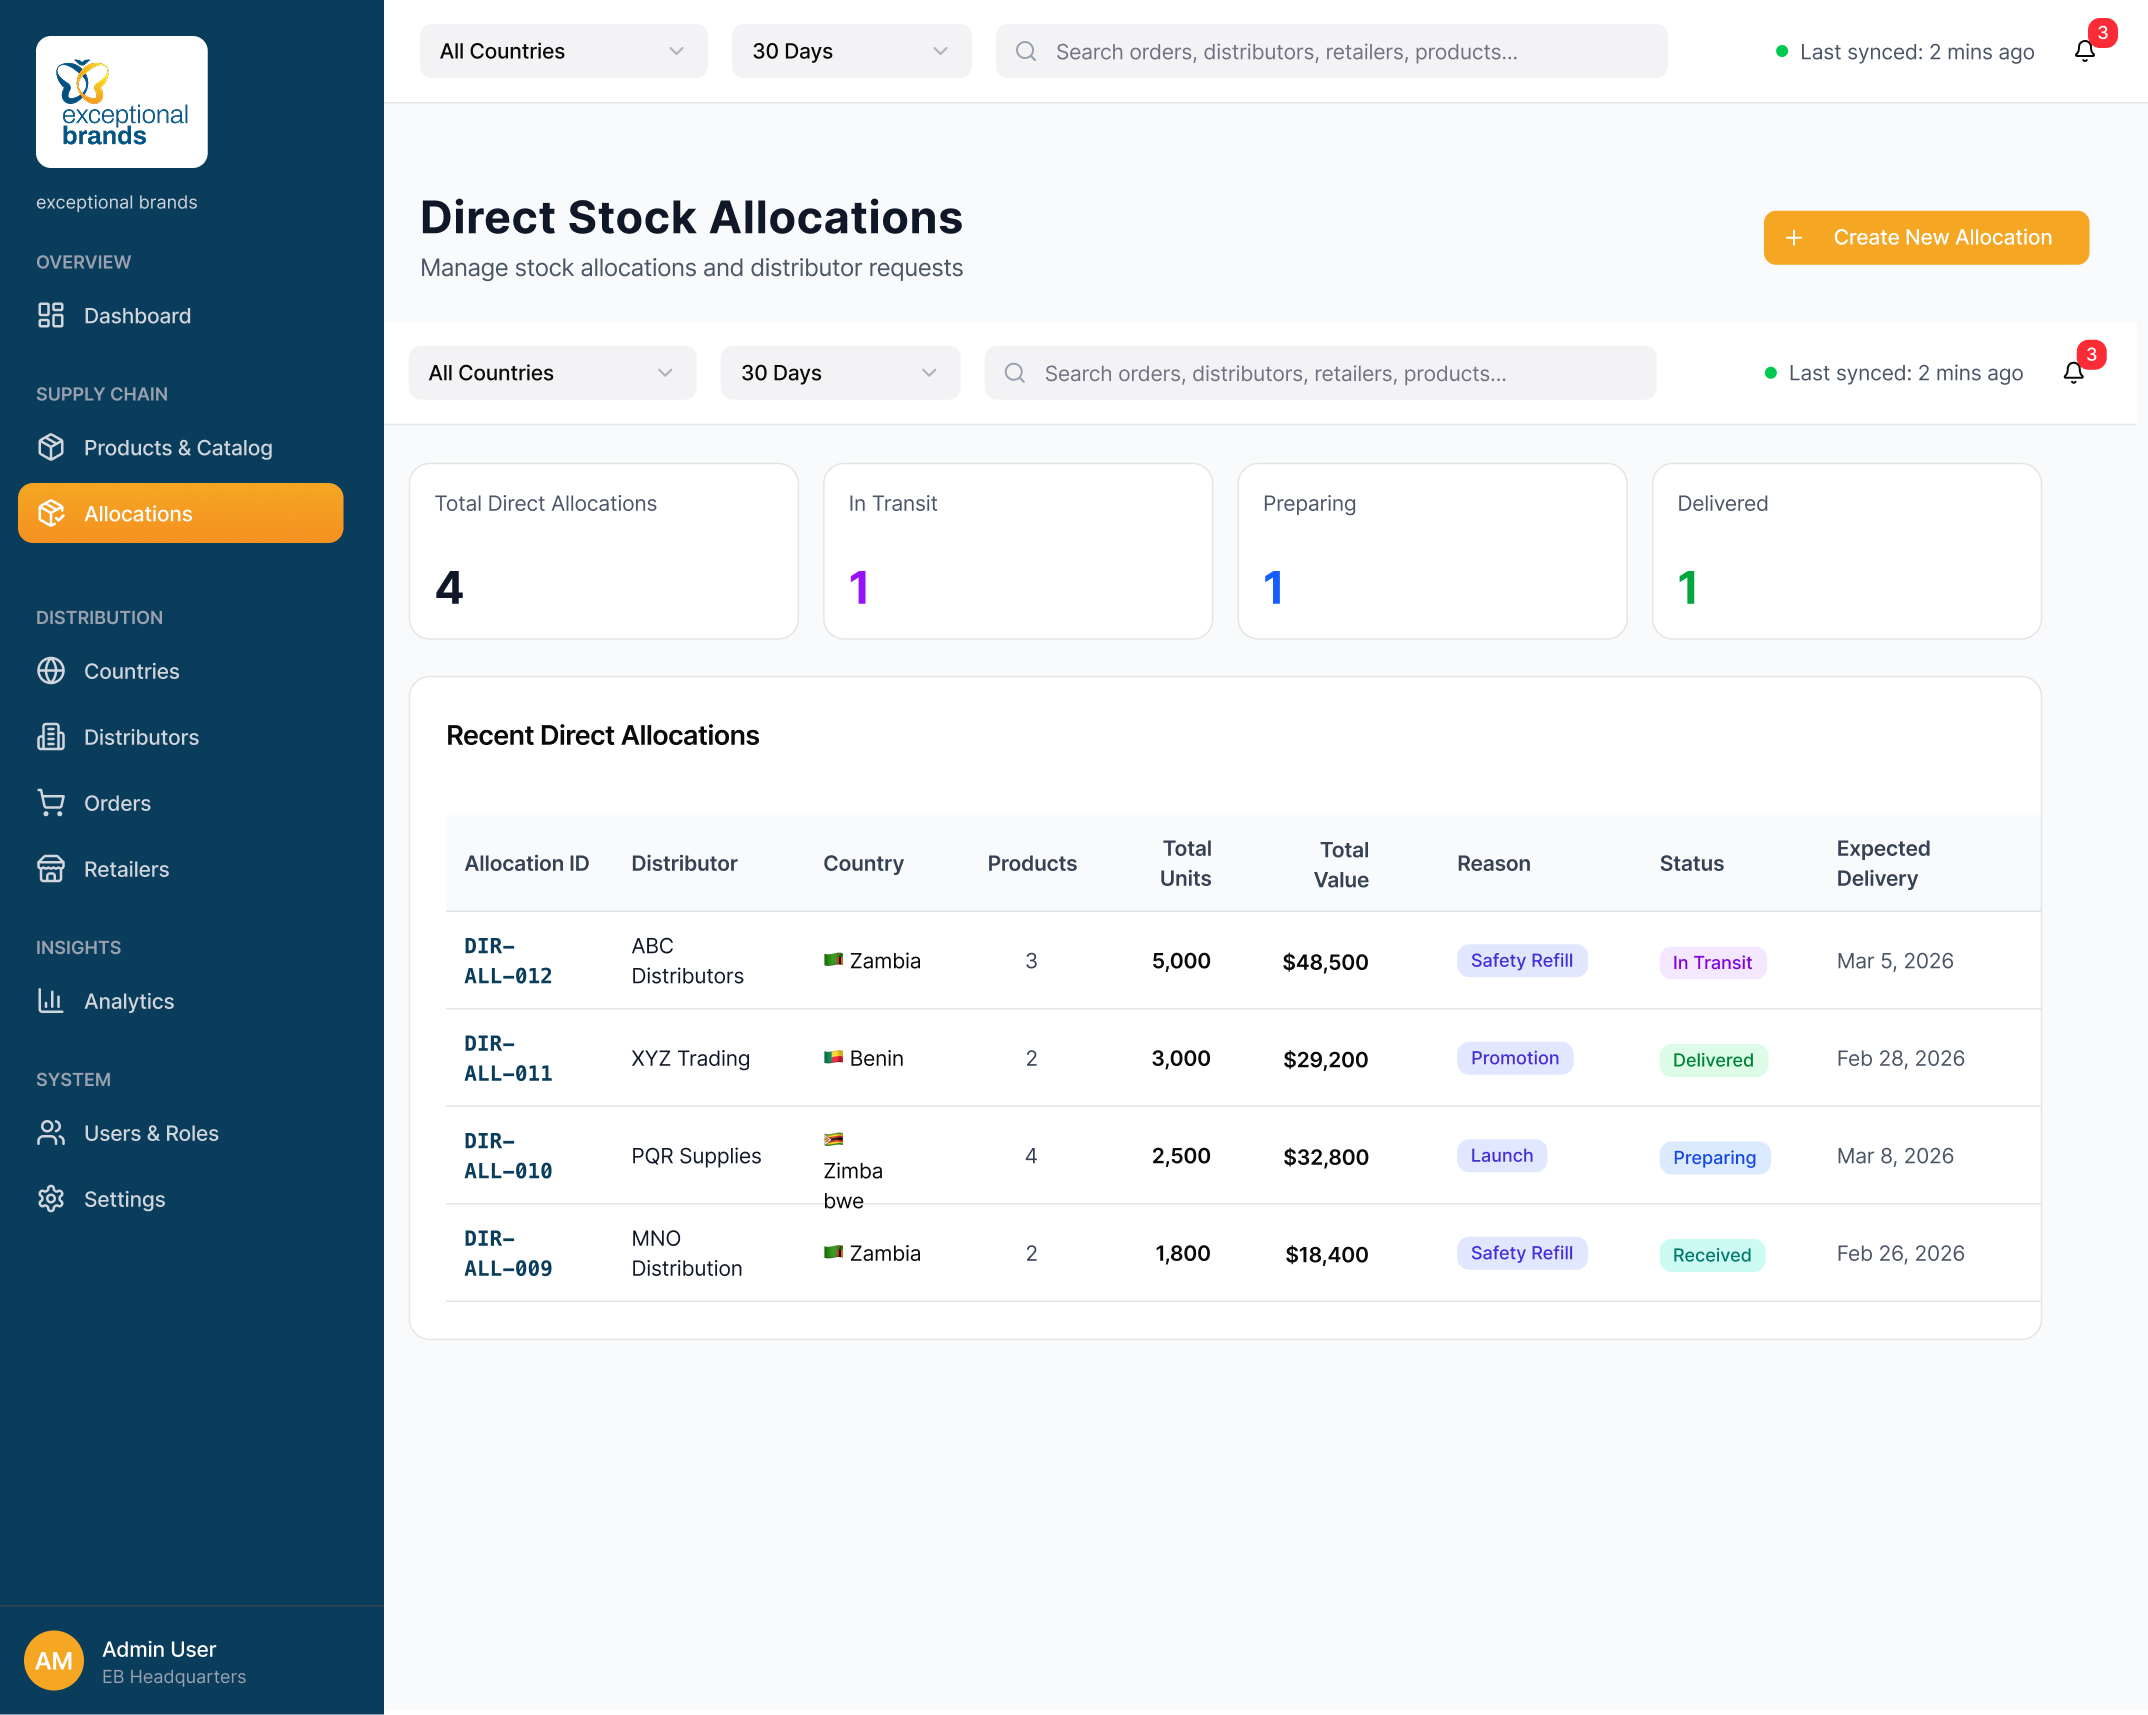Navigate to Countries page
The width and height of the screenshot is (2148, 1715).
tap(181, 671)
